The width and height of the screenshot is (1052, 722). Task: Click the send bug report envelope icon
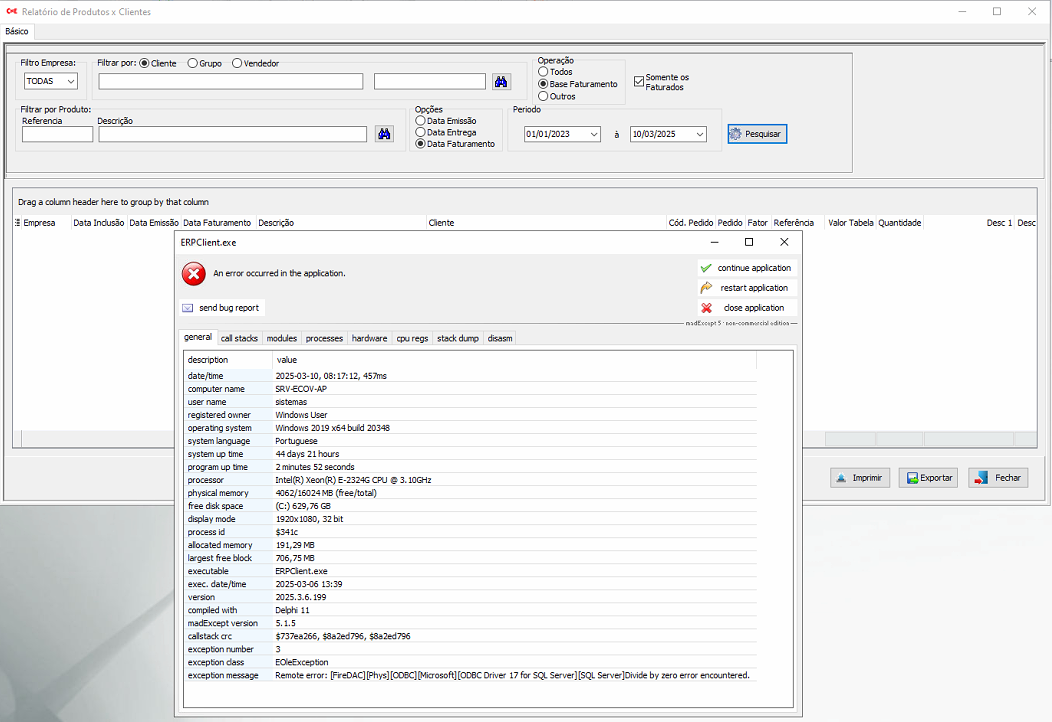[x=188, y=308]
